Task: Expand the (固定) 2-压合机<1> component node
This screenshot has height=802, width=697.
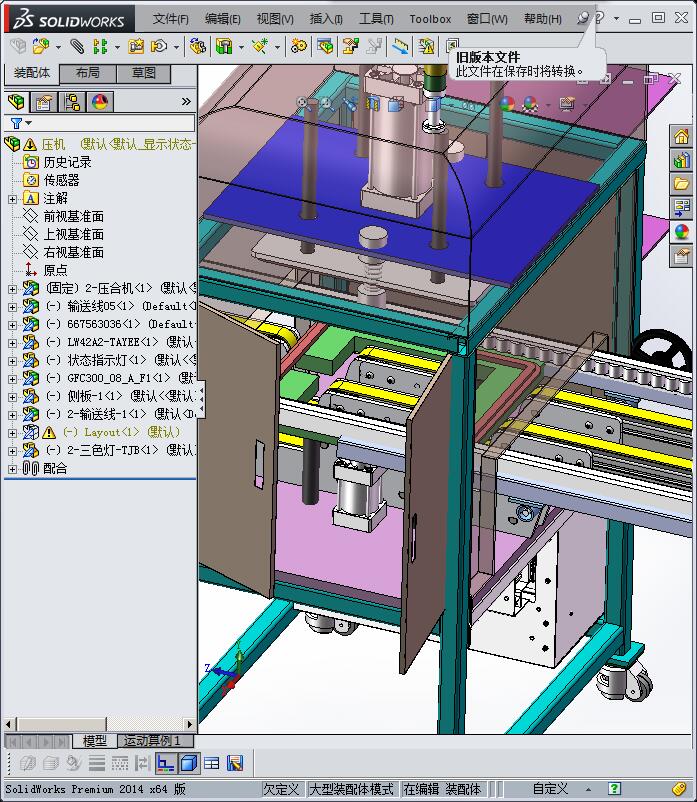Action: click(x=12, y=289)
